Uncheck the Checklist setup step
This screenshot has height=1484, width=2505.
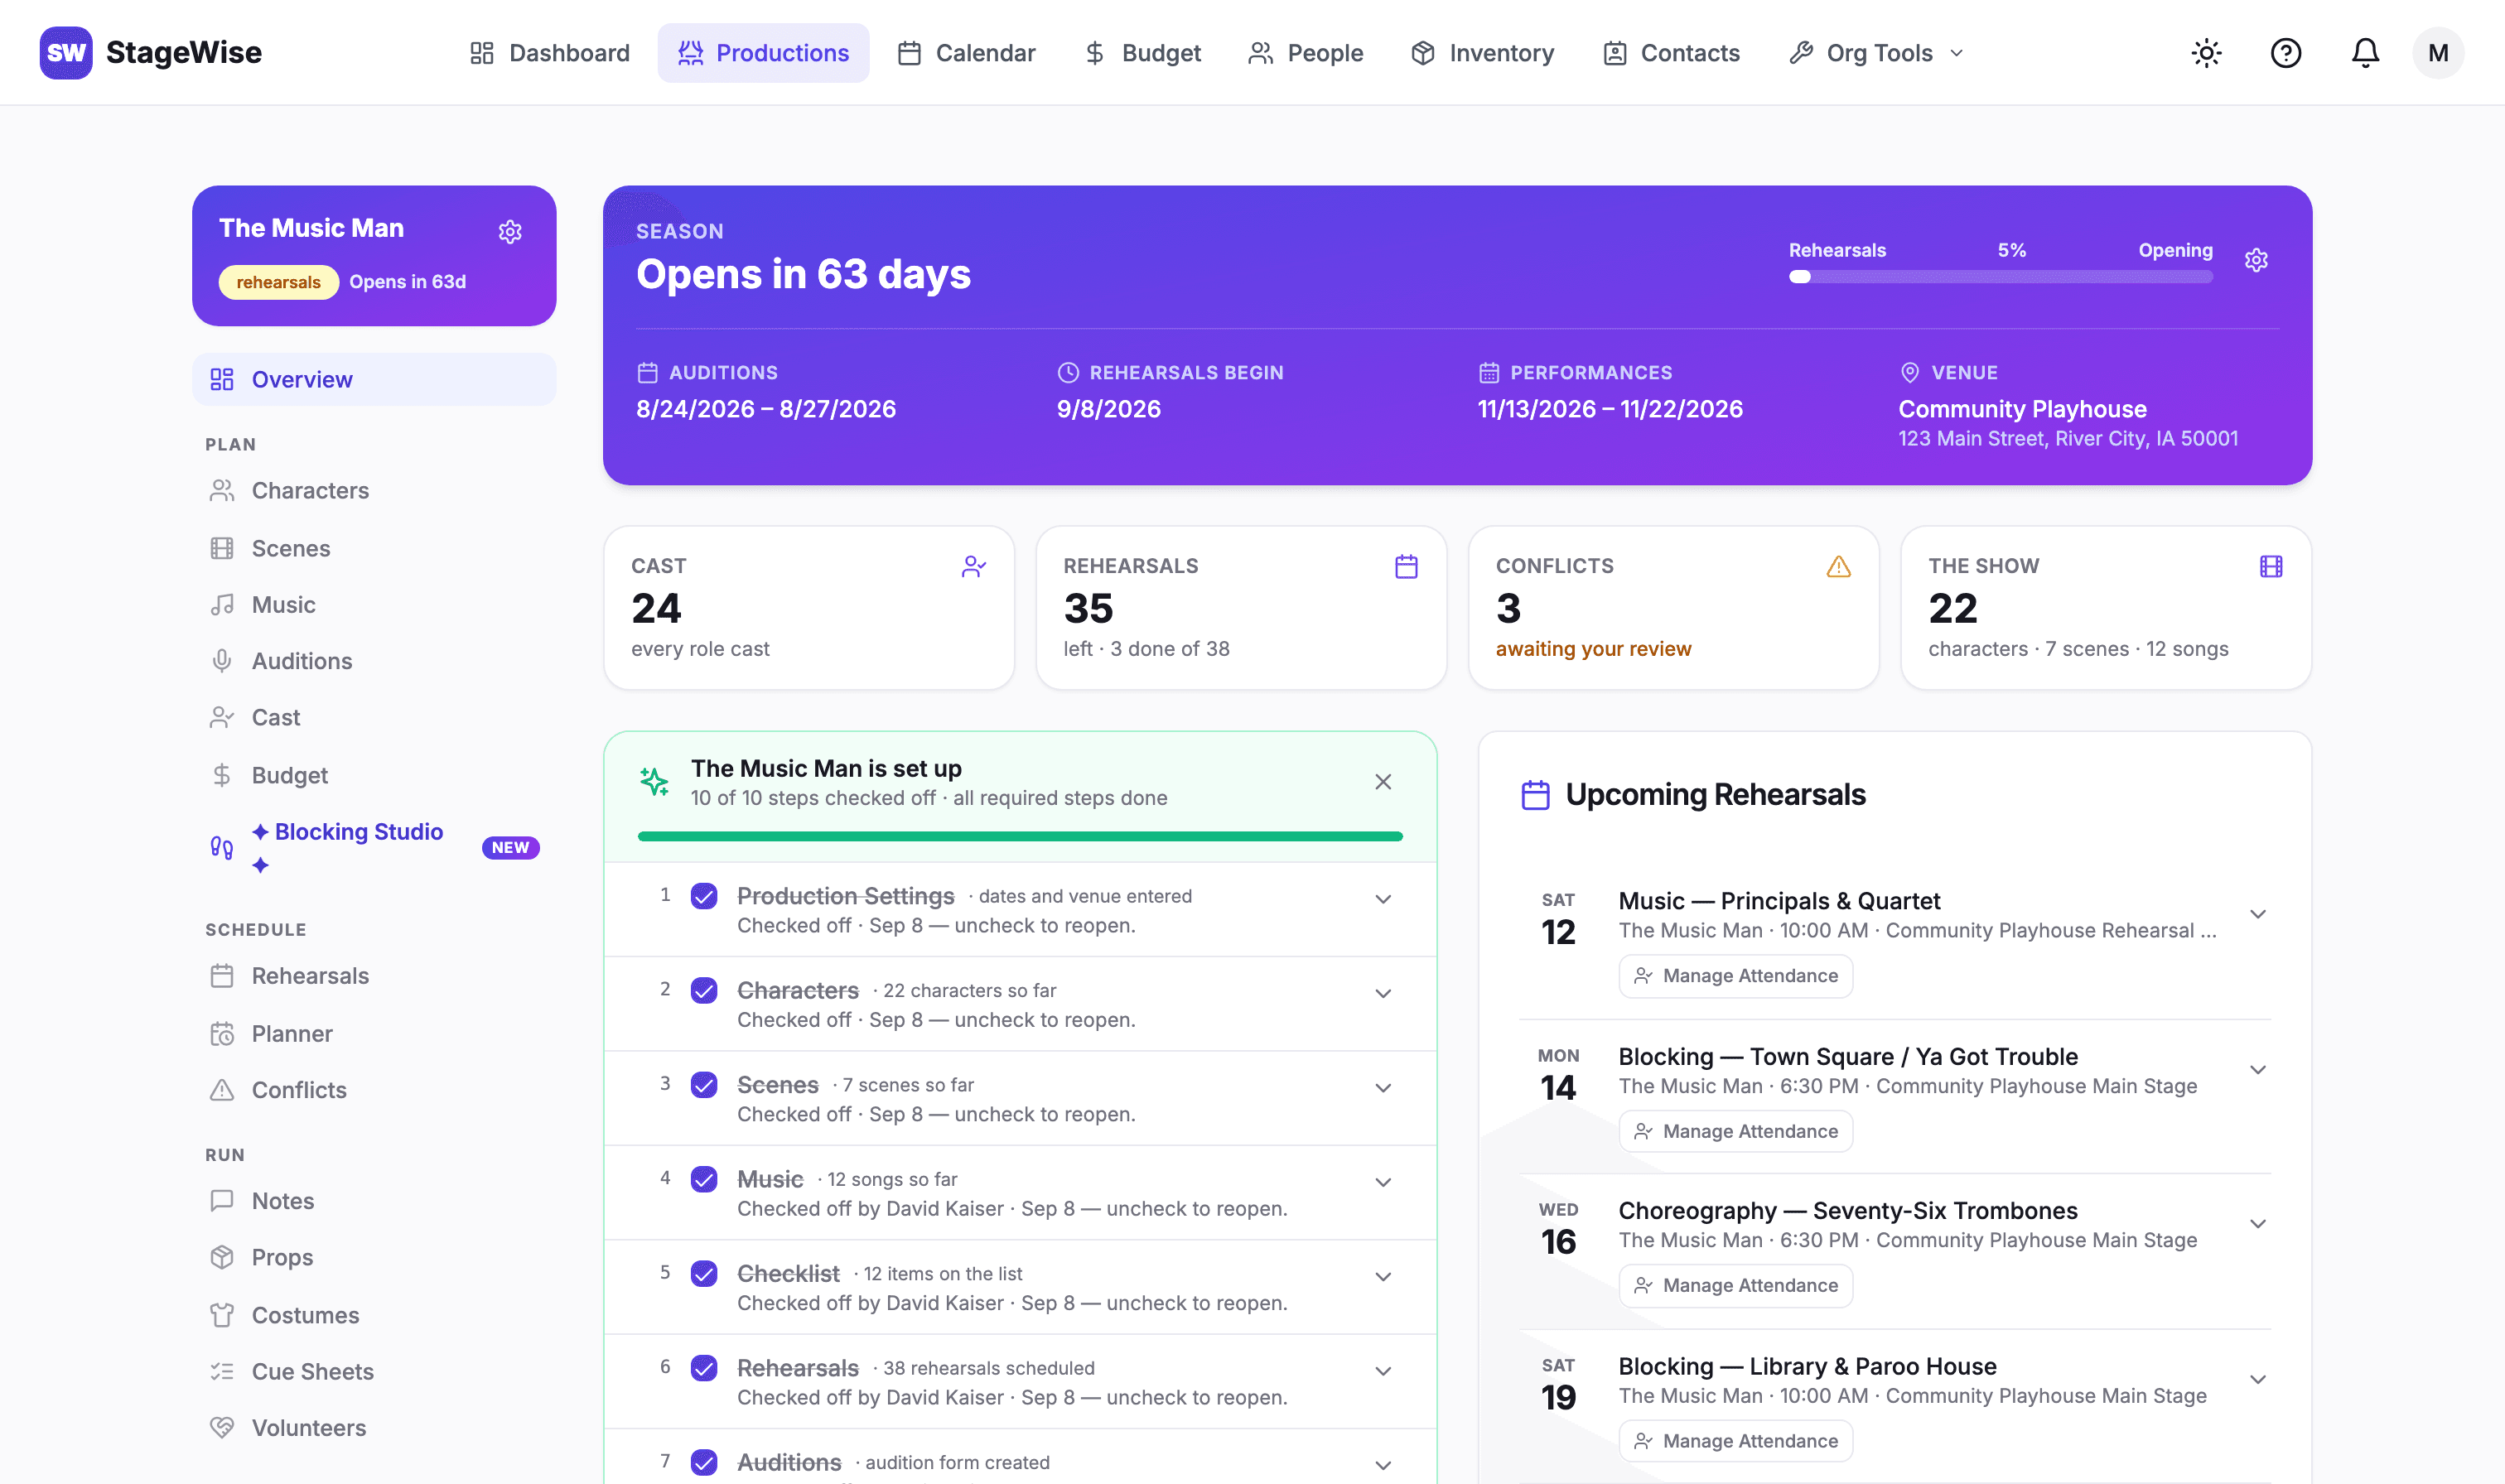point(704,1274)
